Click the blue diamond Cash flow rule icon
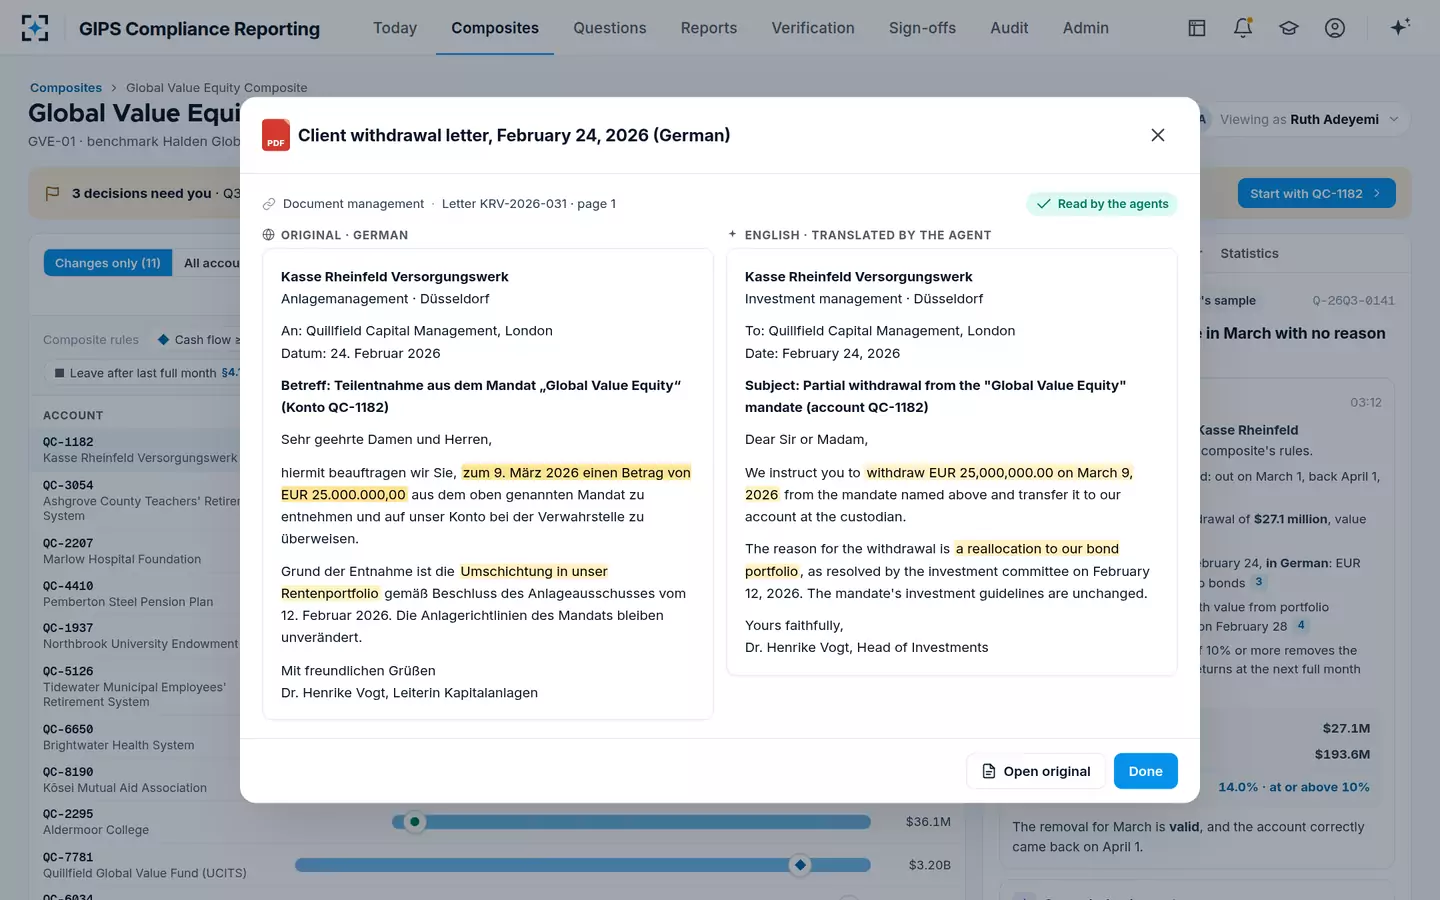The height and width of the screenshot is (900, 1440). coord(163,340)
